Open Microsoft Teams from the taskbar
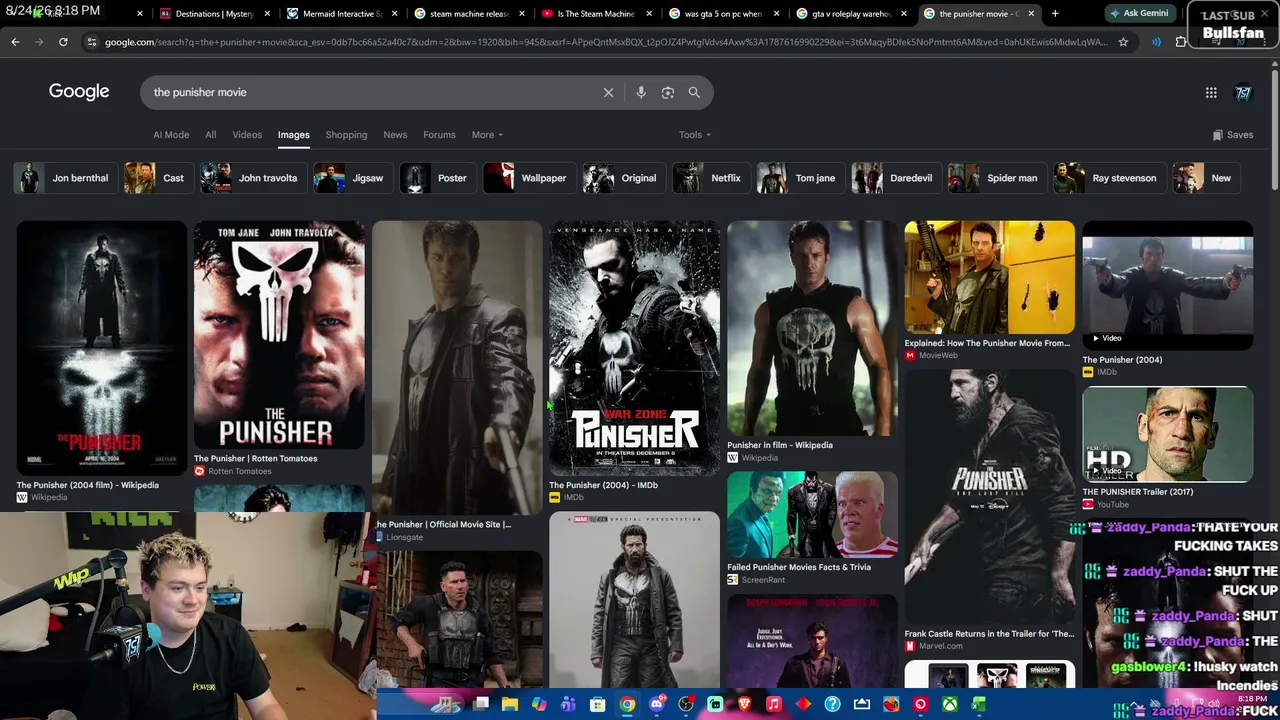The width and height of the screenshot is (1280, 720). point(568,704)
